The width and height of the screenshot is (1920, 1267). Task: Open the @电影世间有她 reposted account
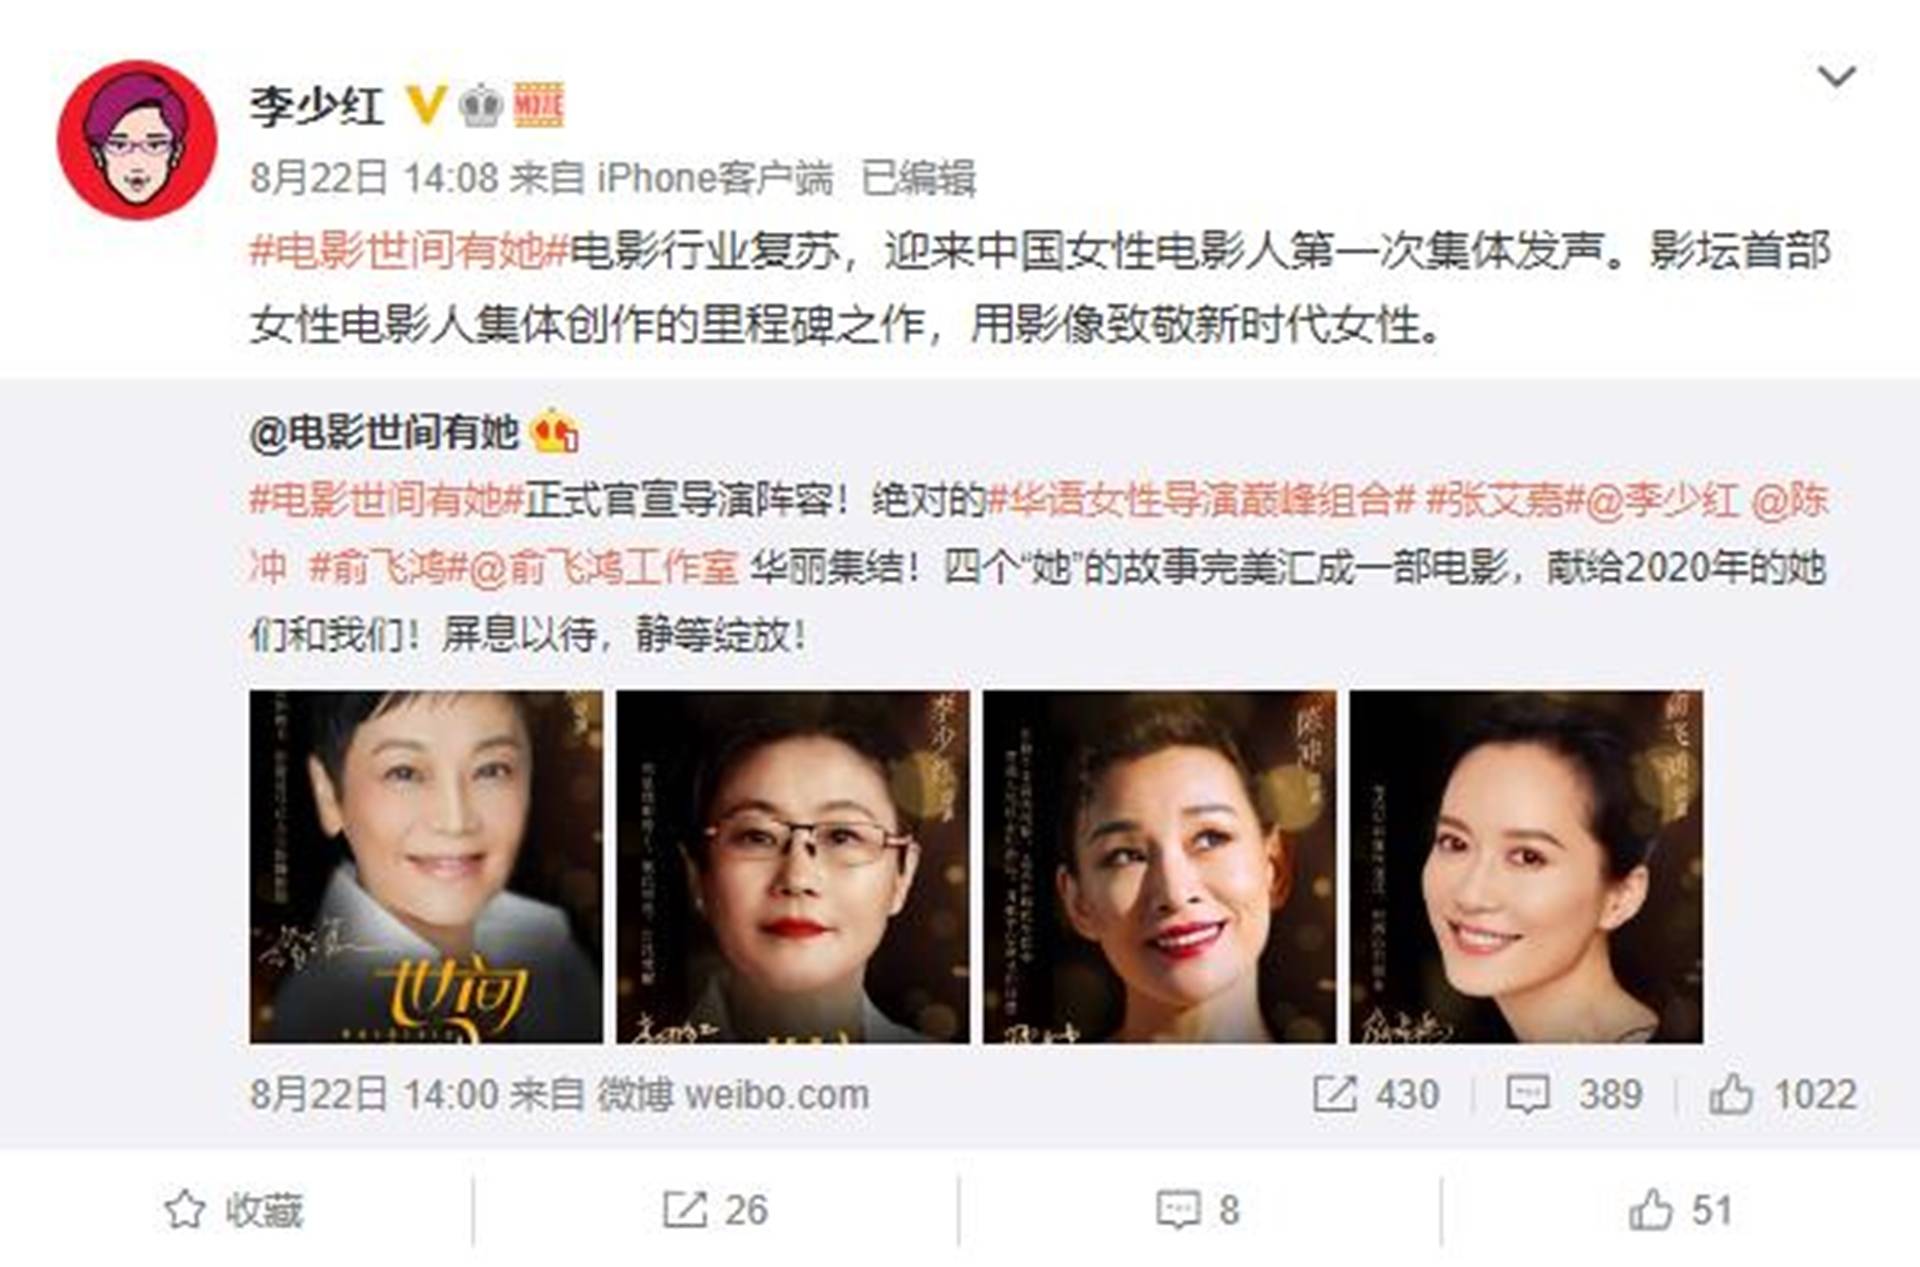383,433
